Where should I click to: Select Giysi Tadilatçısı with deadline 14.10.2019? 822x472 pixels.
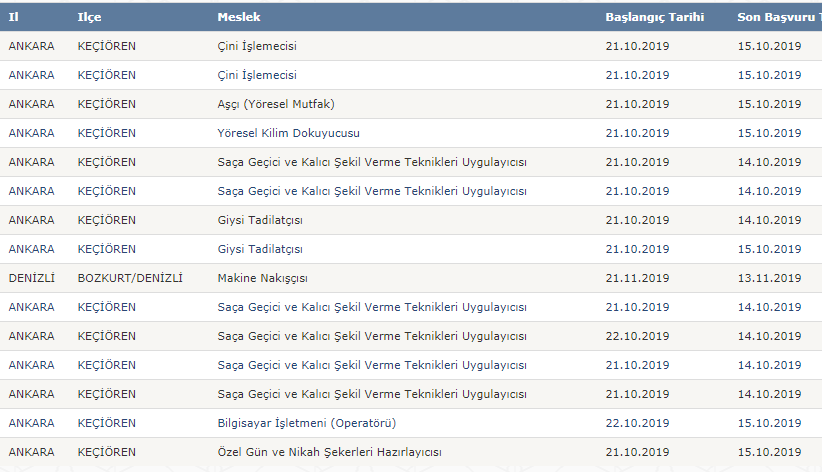point(260,220)
